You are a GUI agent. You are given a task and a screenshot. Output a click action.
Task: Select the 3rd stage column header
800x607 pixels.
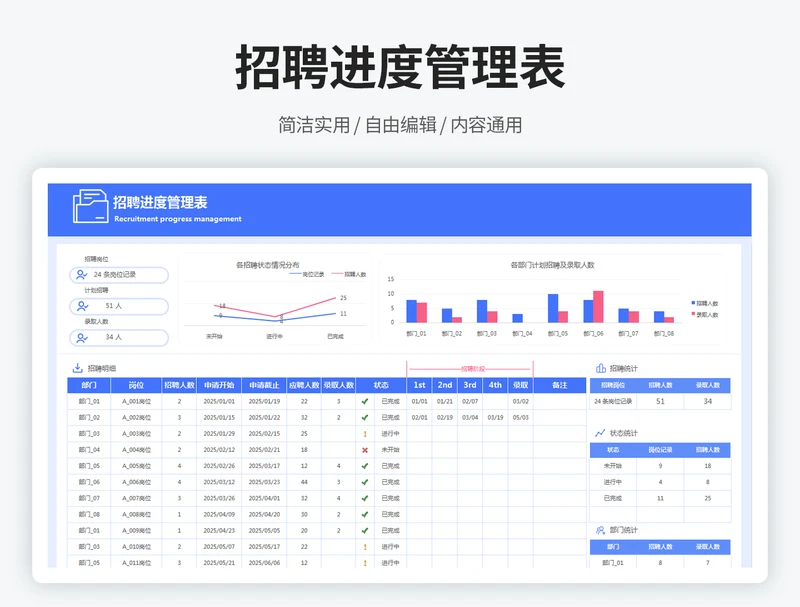point(470,385)
